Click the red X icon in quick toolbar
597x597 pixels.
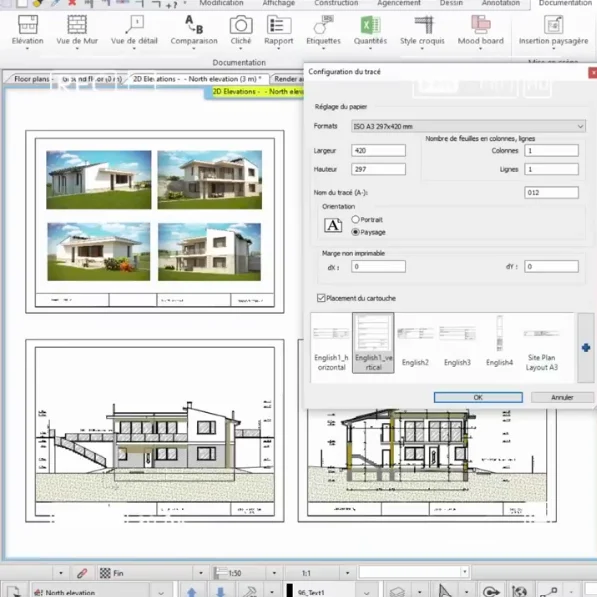[72, 3]
